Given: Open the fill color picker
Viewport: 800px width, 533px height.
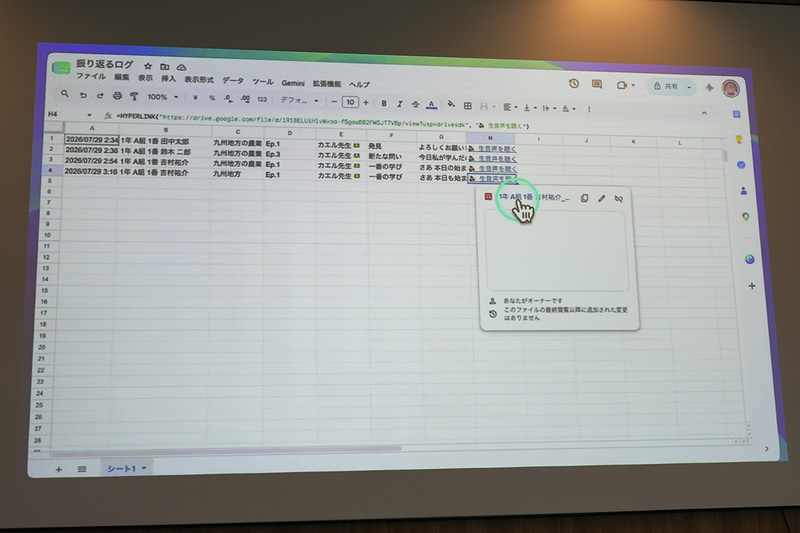Looking at the screenshot, I should pyautogui.click(x=451, y=105).
